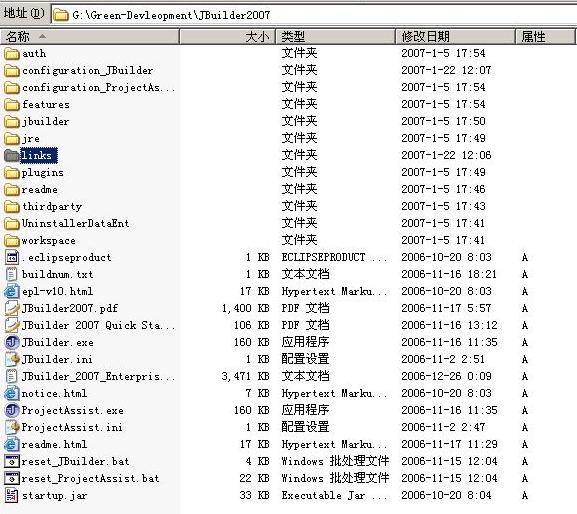Image resolution: width=577 pixels, height=514 pixels.
Task: Select the file name buildnum.txt
Action: coord(57,274)
